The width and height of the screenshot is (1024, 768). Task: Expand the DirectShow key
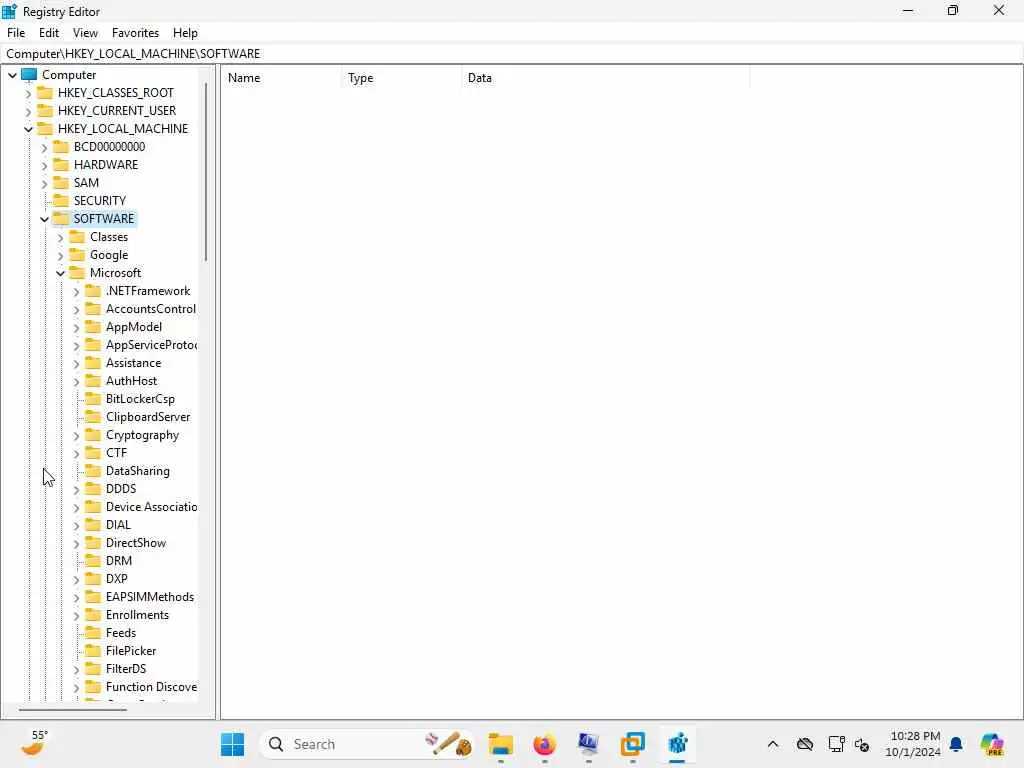[76, 543]
